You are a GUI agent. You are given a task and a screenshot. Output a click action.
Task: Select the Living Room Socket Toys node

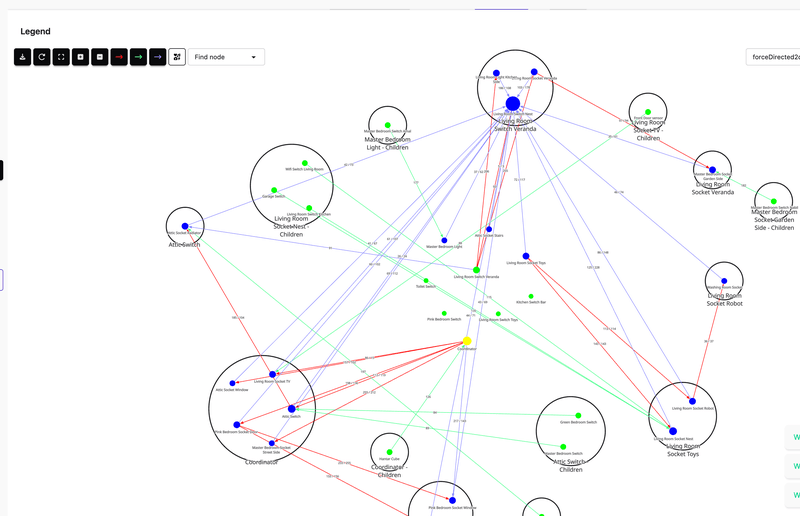526,256
